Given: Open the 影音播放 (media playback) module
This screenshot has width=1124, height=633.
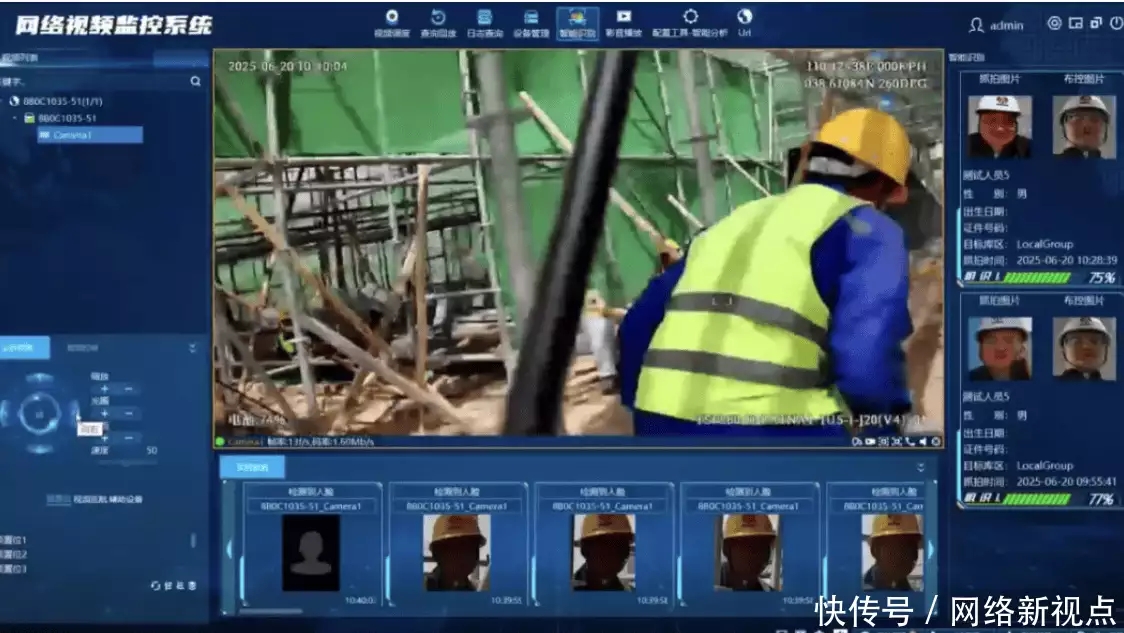Looking at the screenshot, I should point(624,22).
